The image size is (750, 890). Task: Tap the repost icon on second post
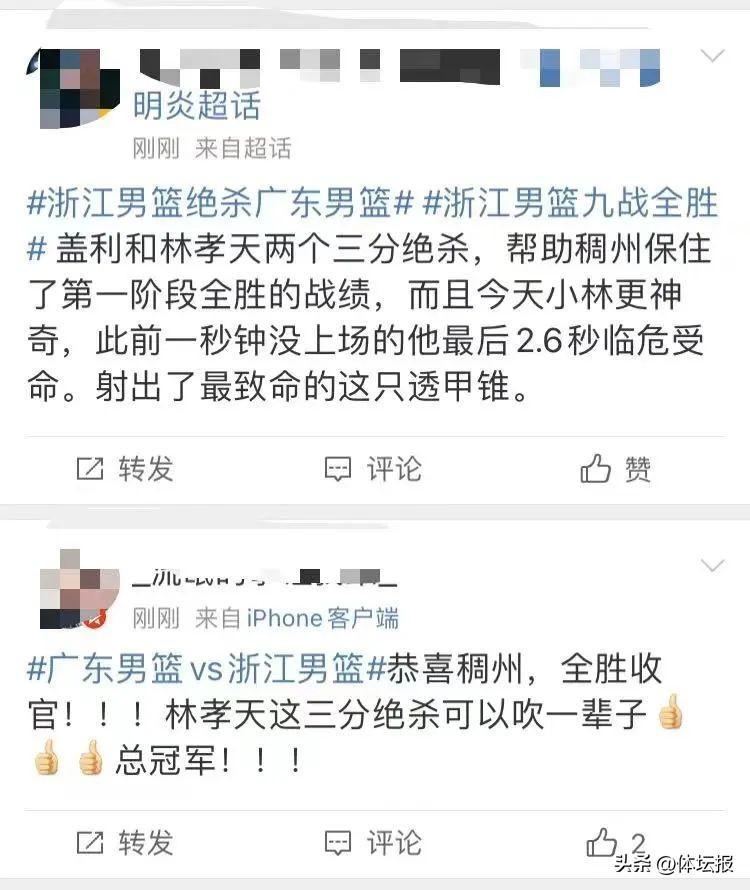click(x=90, y=843)
